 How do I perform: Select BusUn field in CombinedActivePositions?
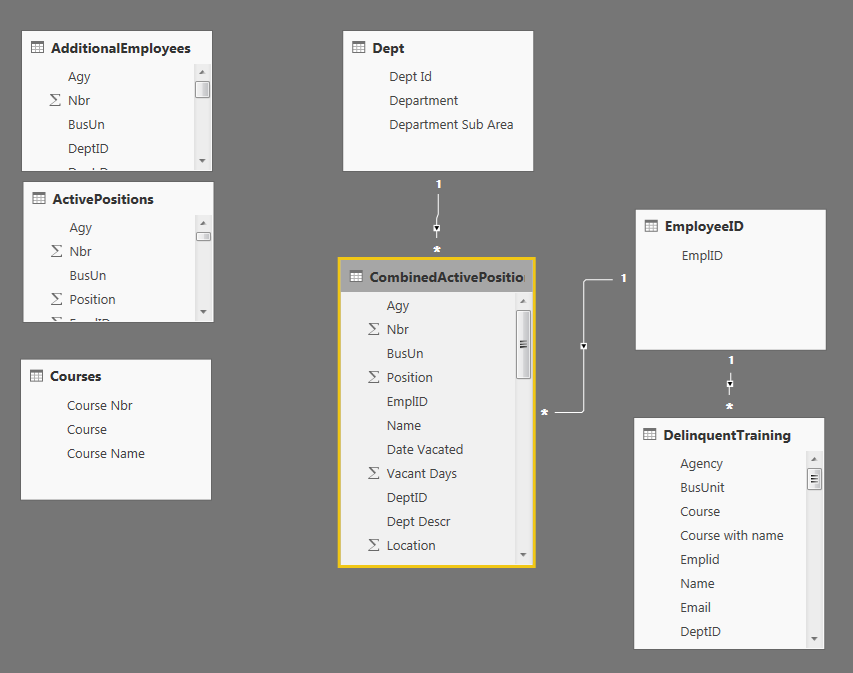pos(405,354)
